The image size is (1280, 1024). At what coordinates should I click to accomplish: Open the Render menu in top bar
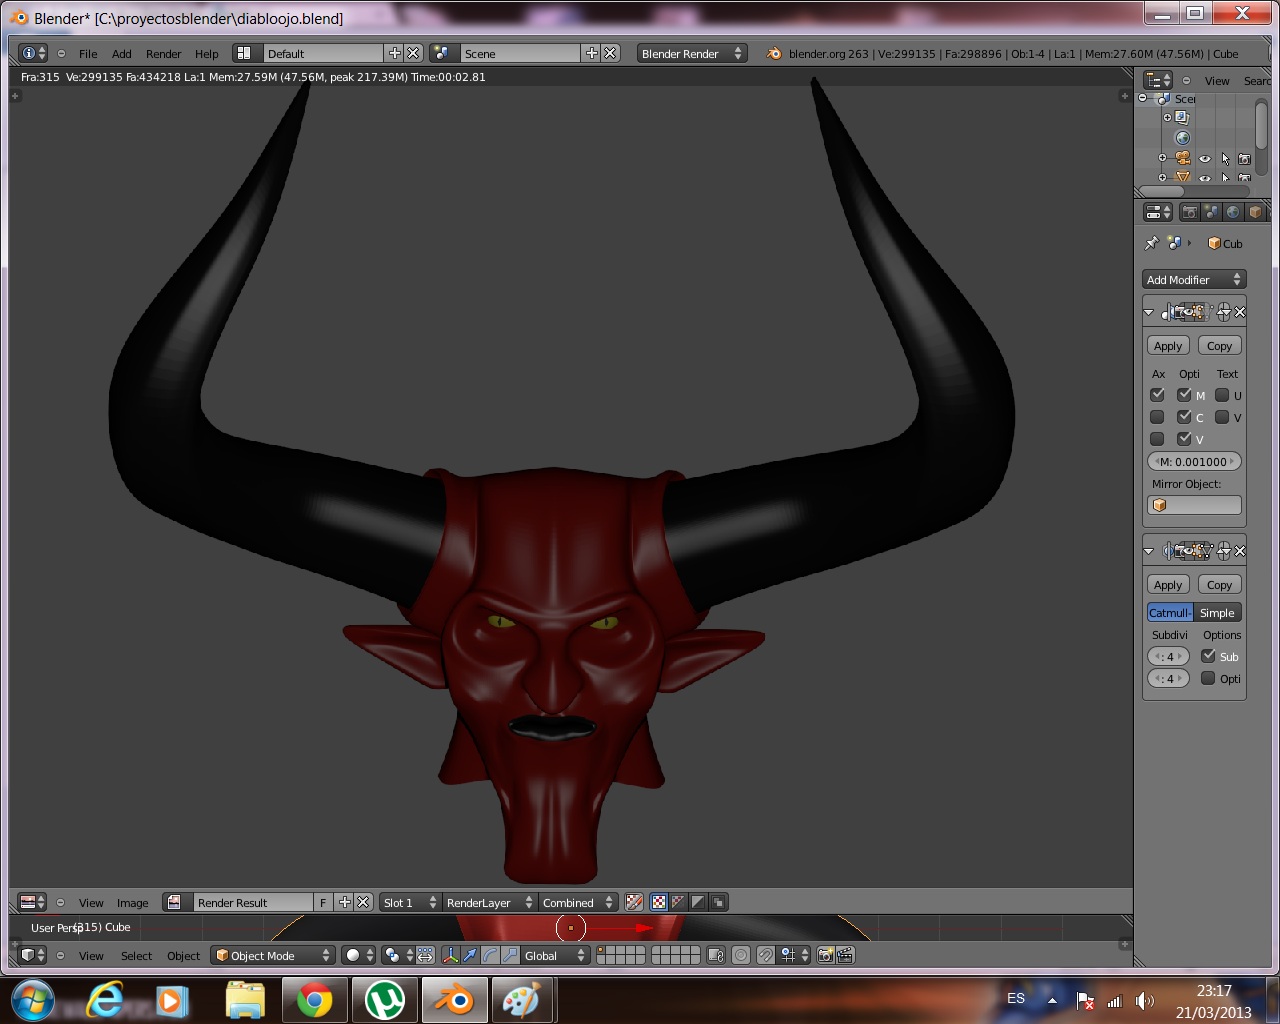click(x=163, y=54)
